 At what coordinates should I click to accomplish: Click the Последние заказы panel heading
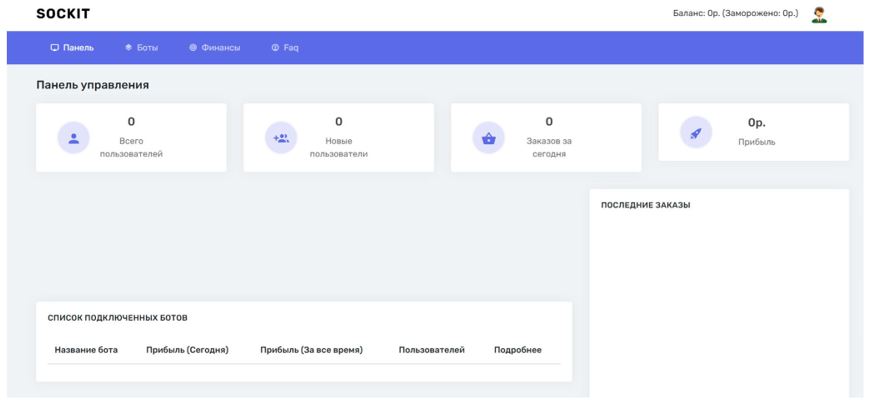click(x=645, y=206)
